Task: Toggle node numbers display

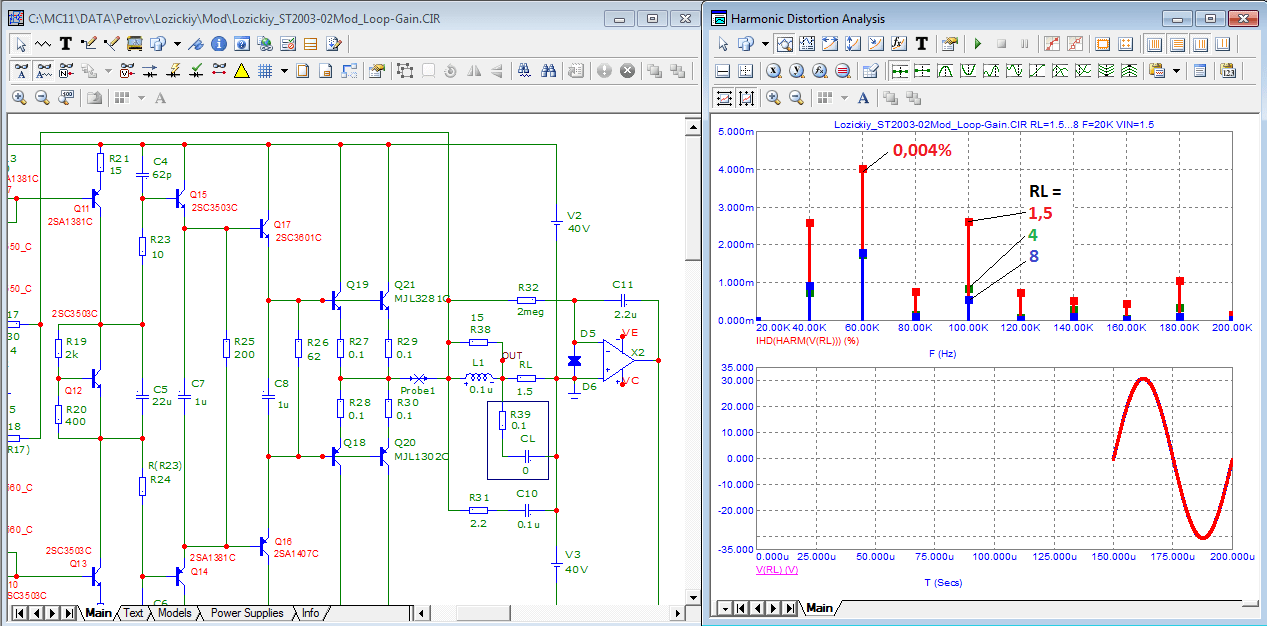Action: tap(66, 70)
